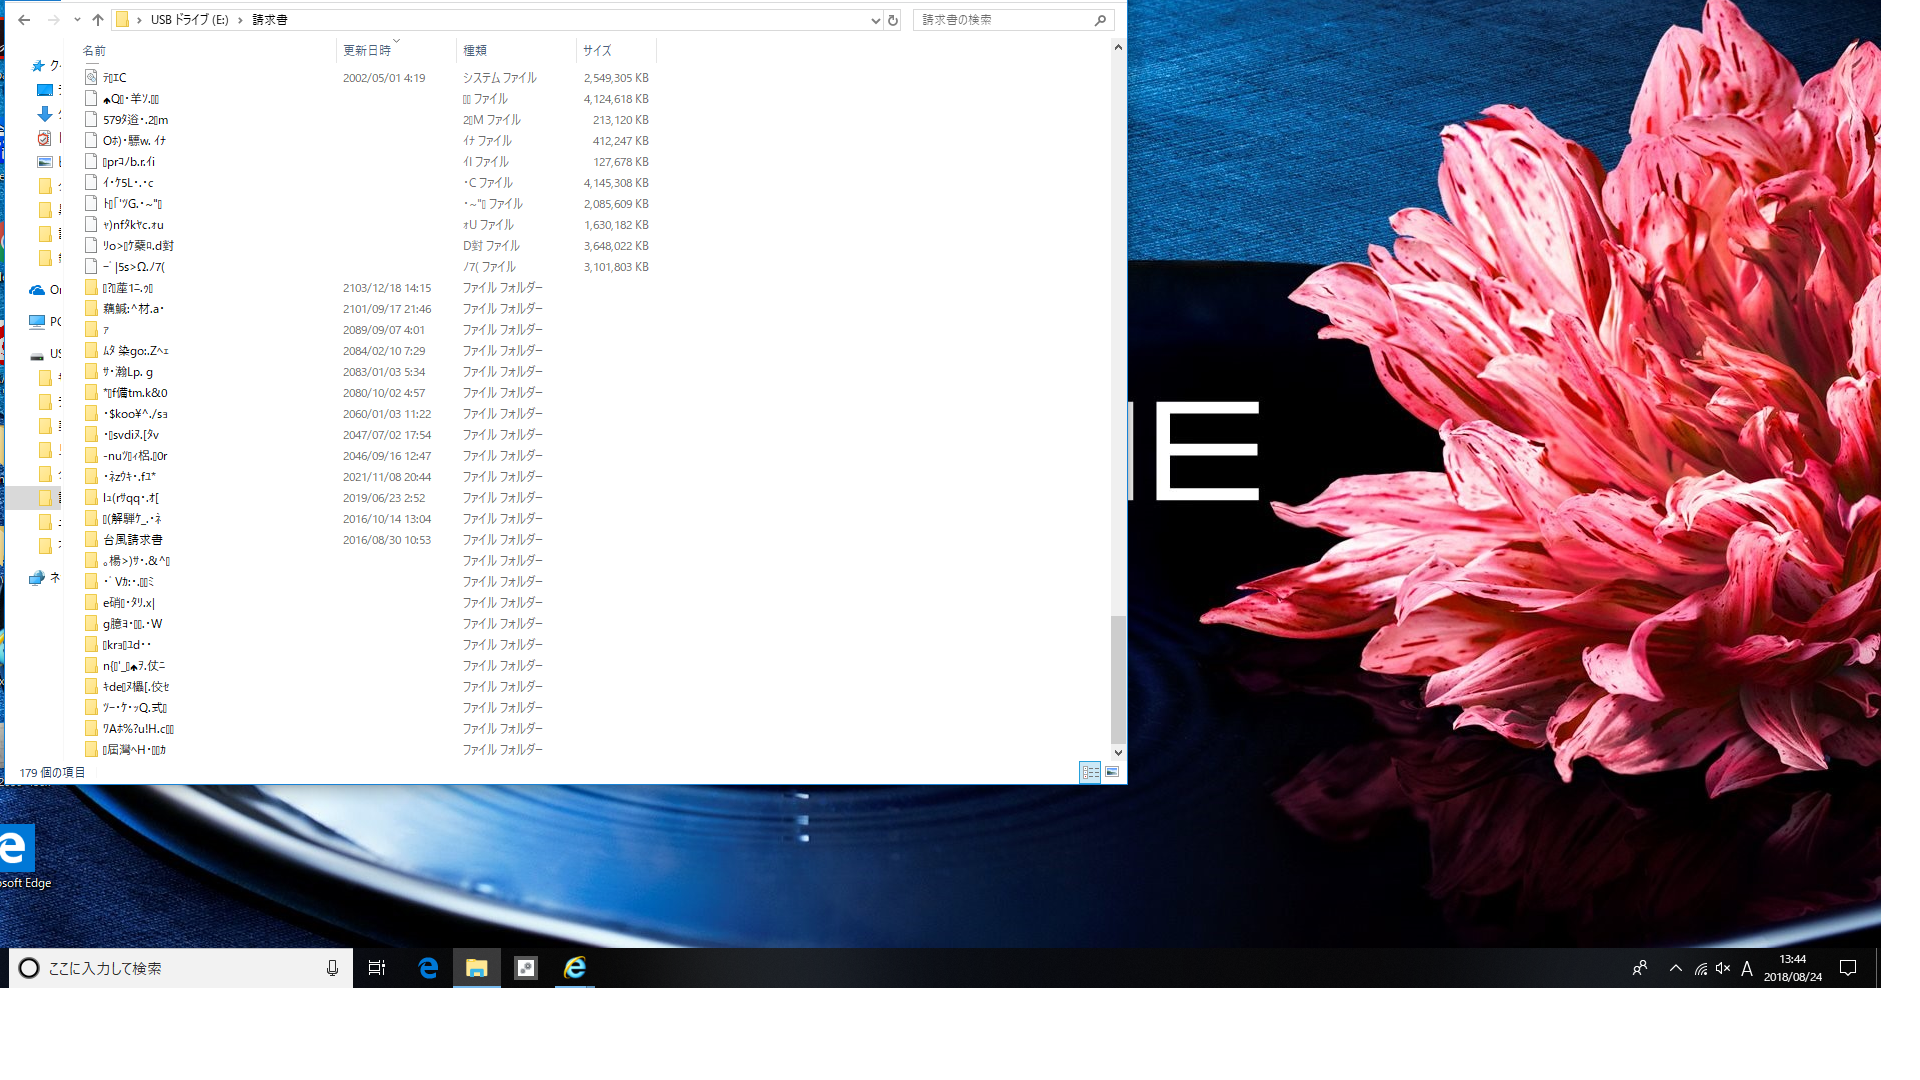Expand address bar history dropdown

pyautogui.click(x=875, y=20)
